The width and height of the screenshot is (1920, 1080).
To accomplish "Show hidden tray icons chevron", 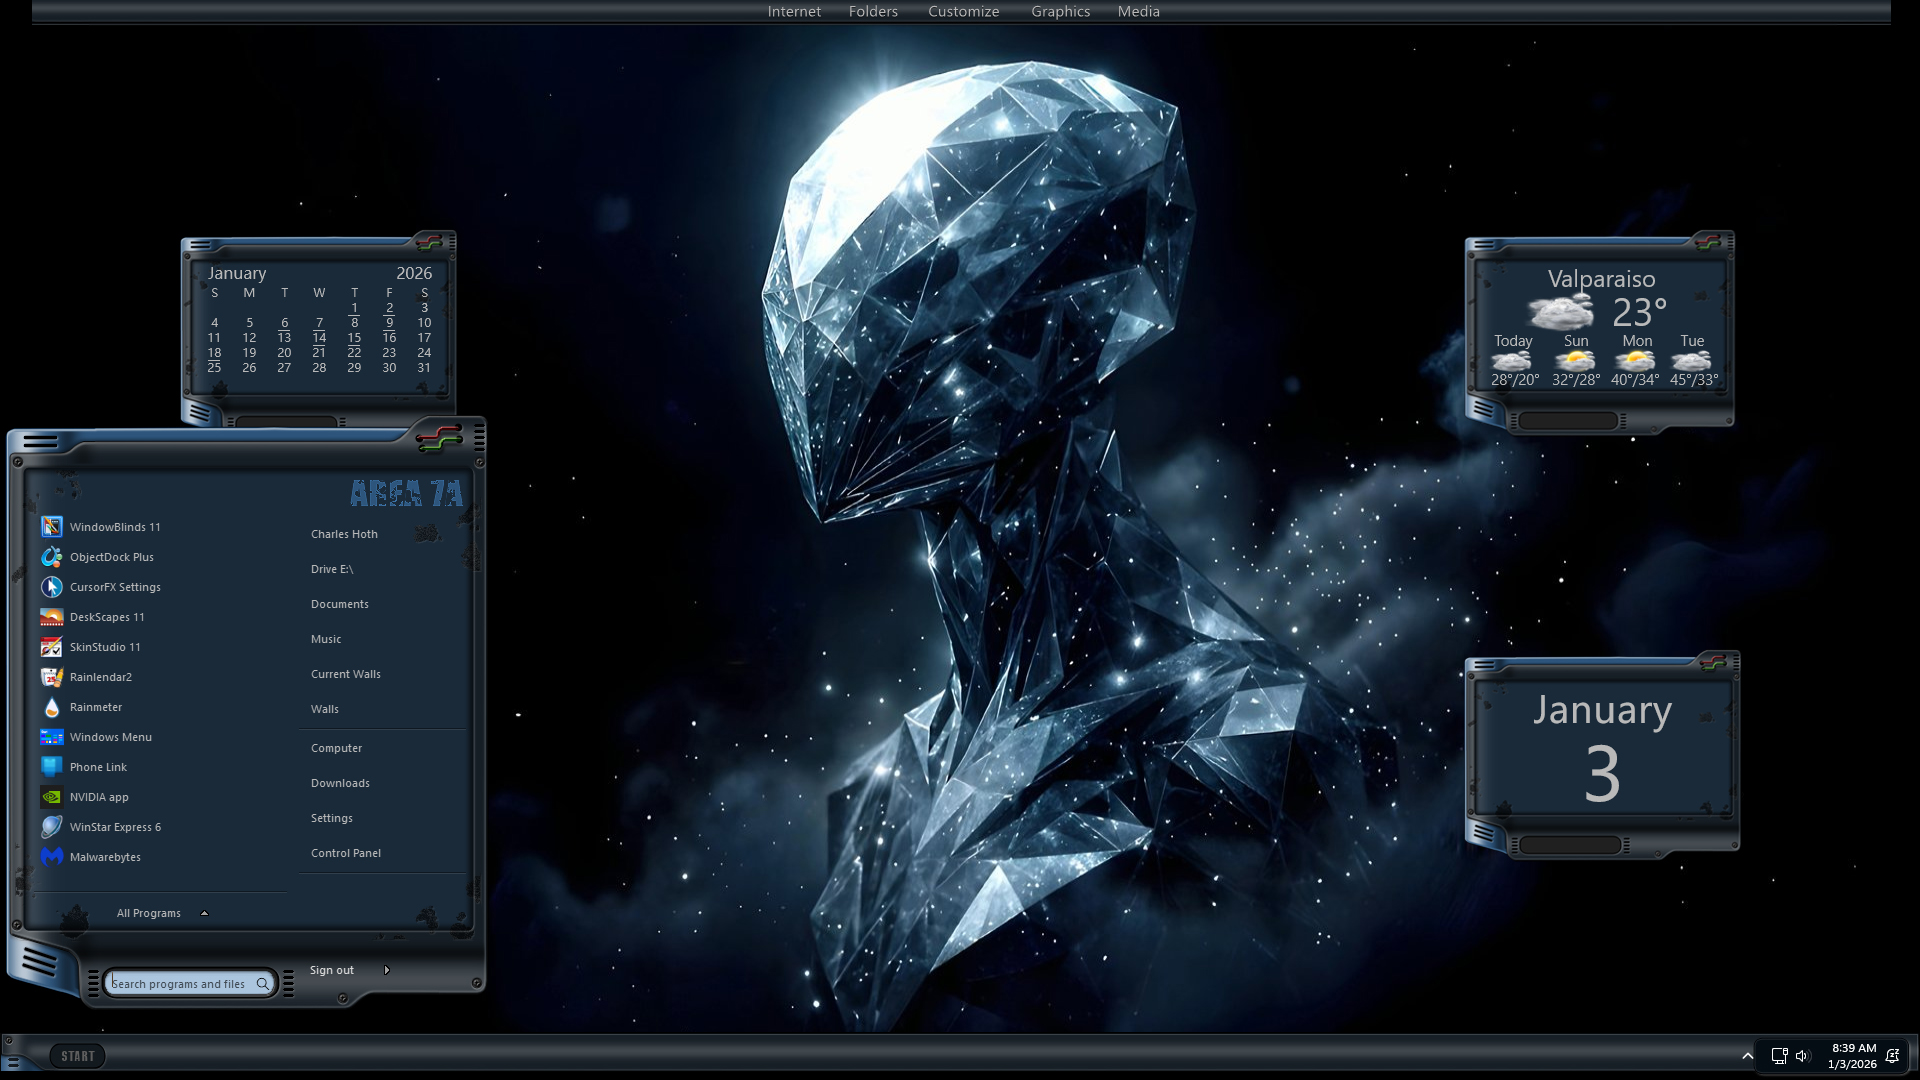I will [x=1747, y=1056].
